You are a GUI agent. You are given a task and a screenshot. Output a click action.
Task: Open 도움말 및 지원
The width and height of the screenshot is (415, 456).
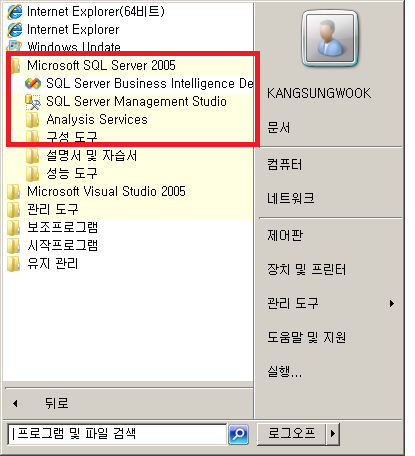tap(331, 337)
